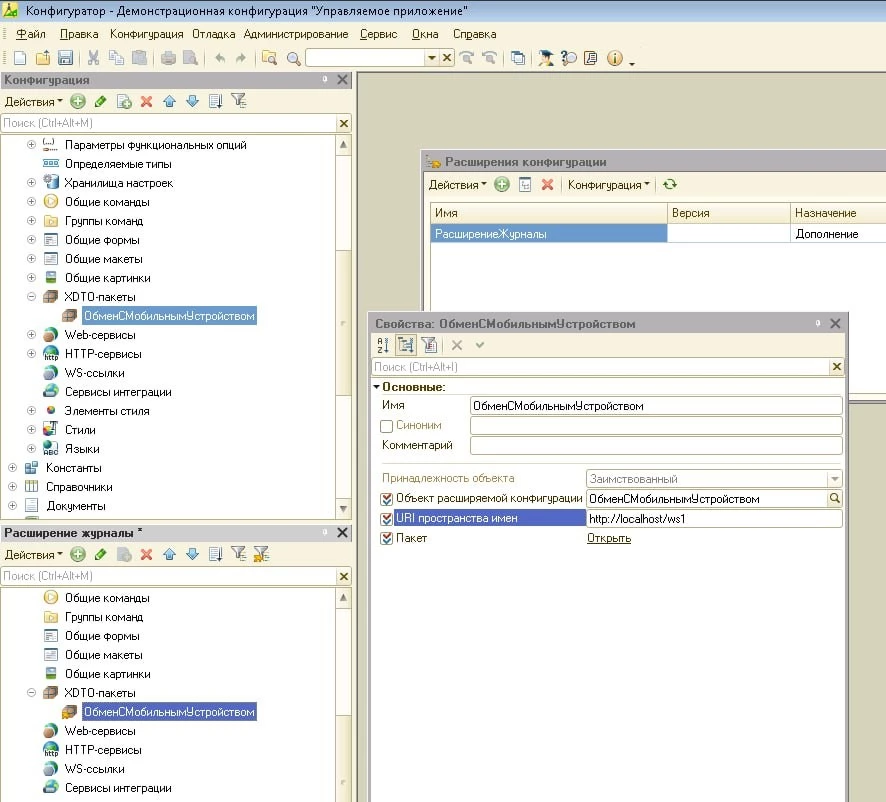Click the pencil edit icon in Конфигурация panel
The image size is (886, 802).
100,101
